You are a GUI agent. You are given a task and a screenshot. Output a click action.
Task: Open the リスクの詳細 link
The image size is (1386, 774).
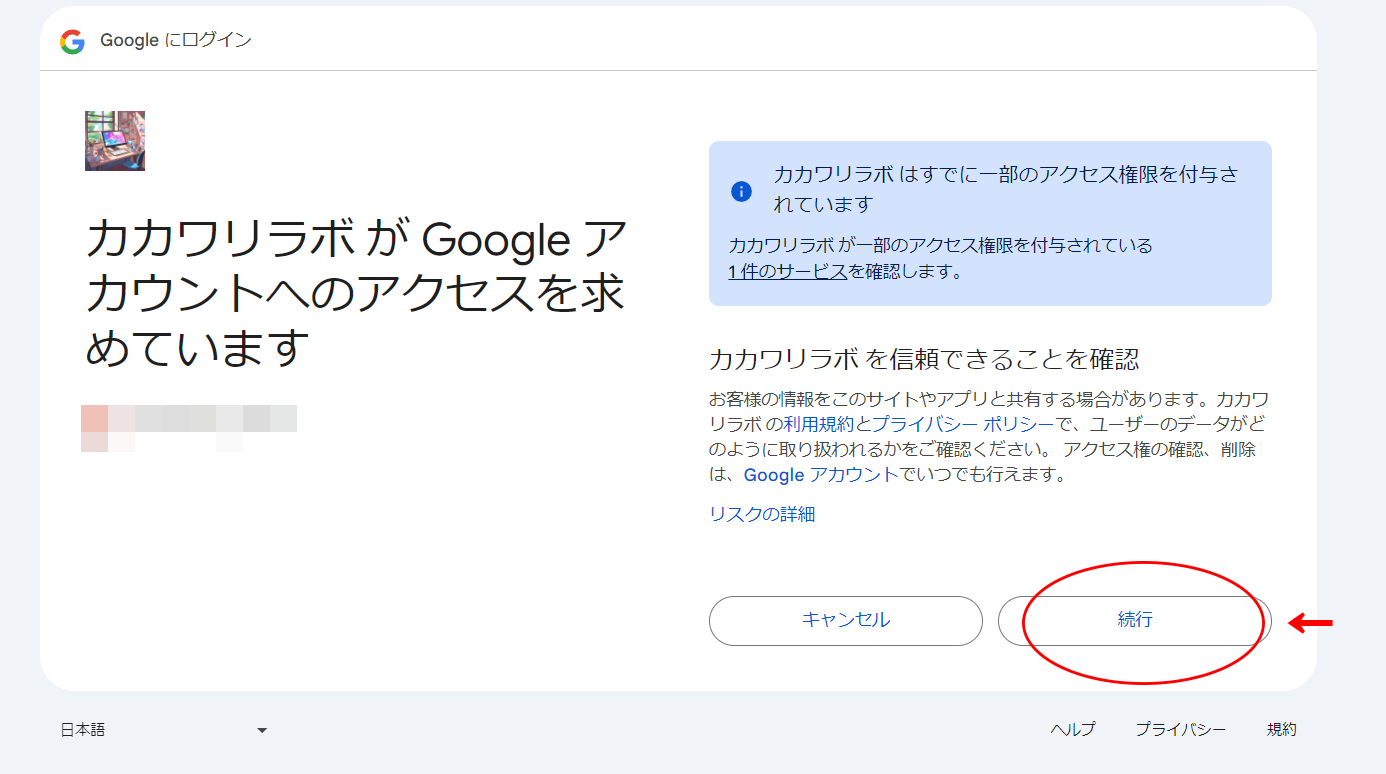click(762, 514)
